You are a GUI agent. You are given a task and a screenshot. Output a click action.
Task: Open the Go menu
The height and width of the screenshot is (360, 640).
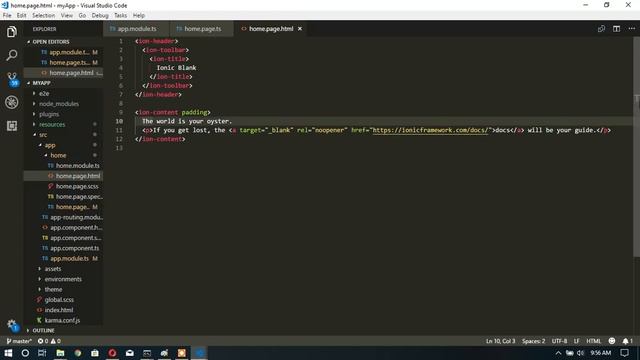[82, 16]
